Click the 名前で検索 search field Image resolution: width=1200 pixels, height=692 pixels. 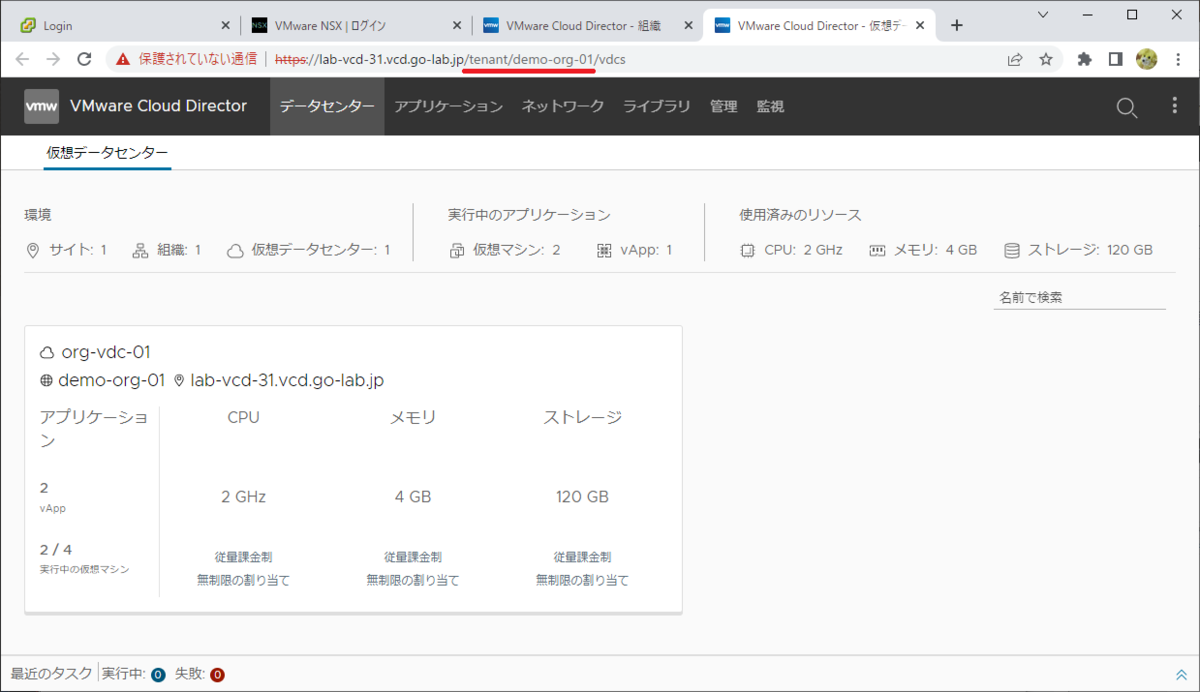point(1080,298)
